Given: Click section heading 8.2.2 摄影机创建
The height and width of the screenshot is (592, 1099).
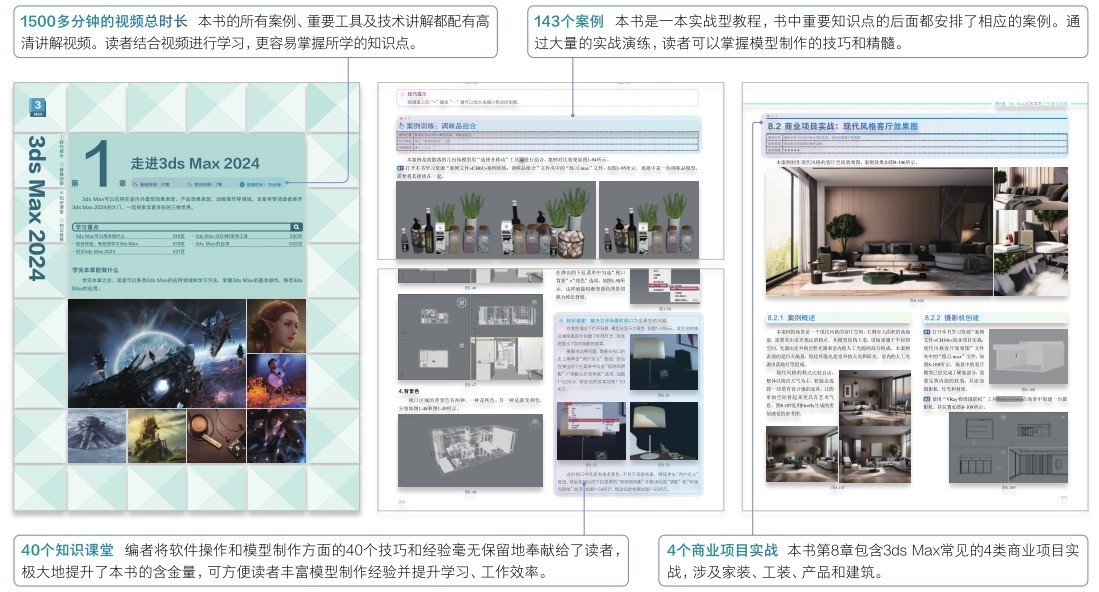Looking at the screenshot, I should (x=951, y=317).
